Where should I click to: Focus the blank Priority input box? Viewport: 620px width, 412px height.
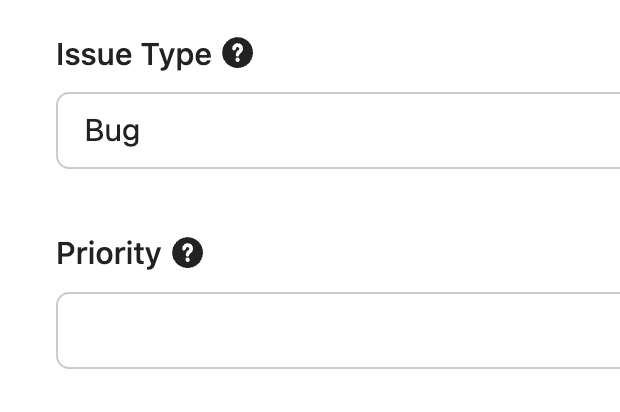coord(338,331)
